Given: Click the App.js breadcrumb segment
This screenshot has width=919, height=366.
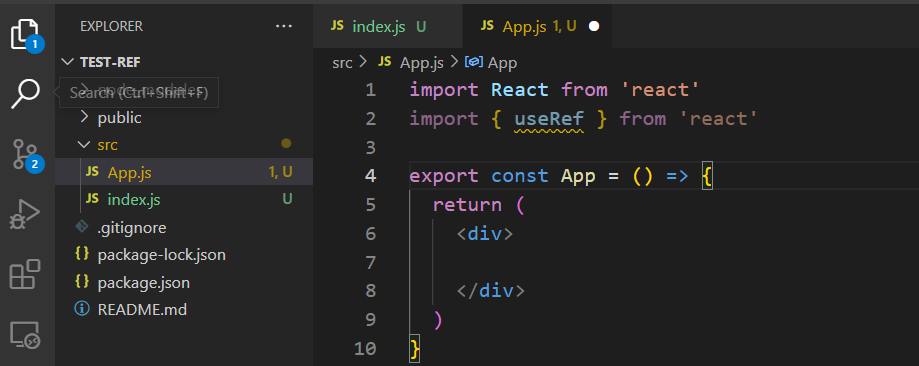Looking at the screenshot, I should [411, 63].
